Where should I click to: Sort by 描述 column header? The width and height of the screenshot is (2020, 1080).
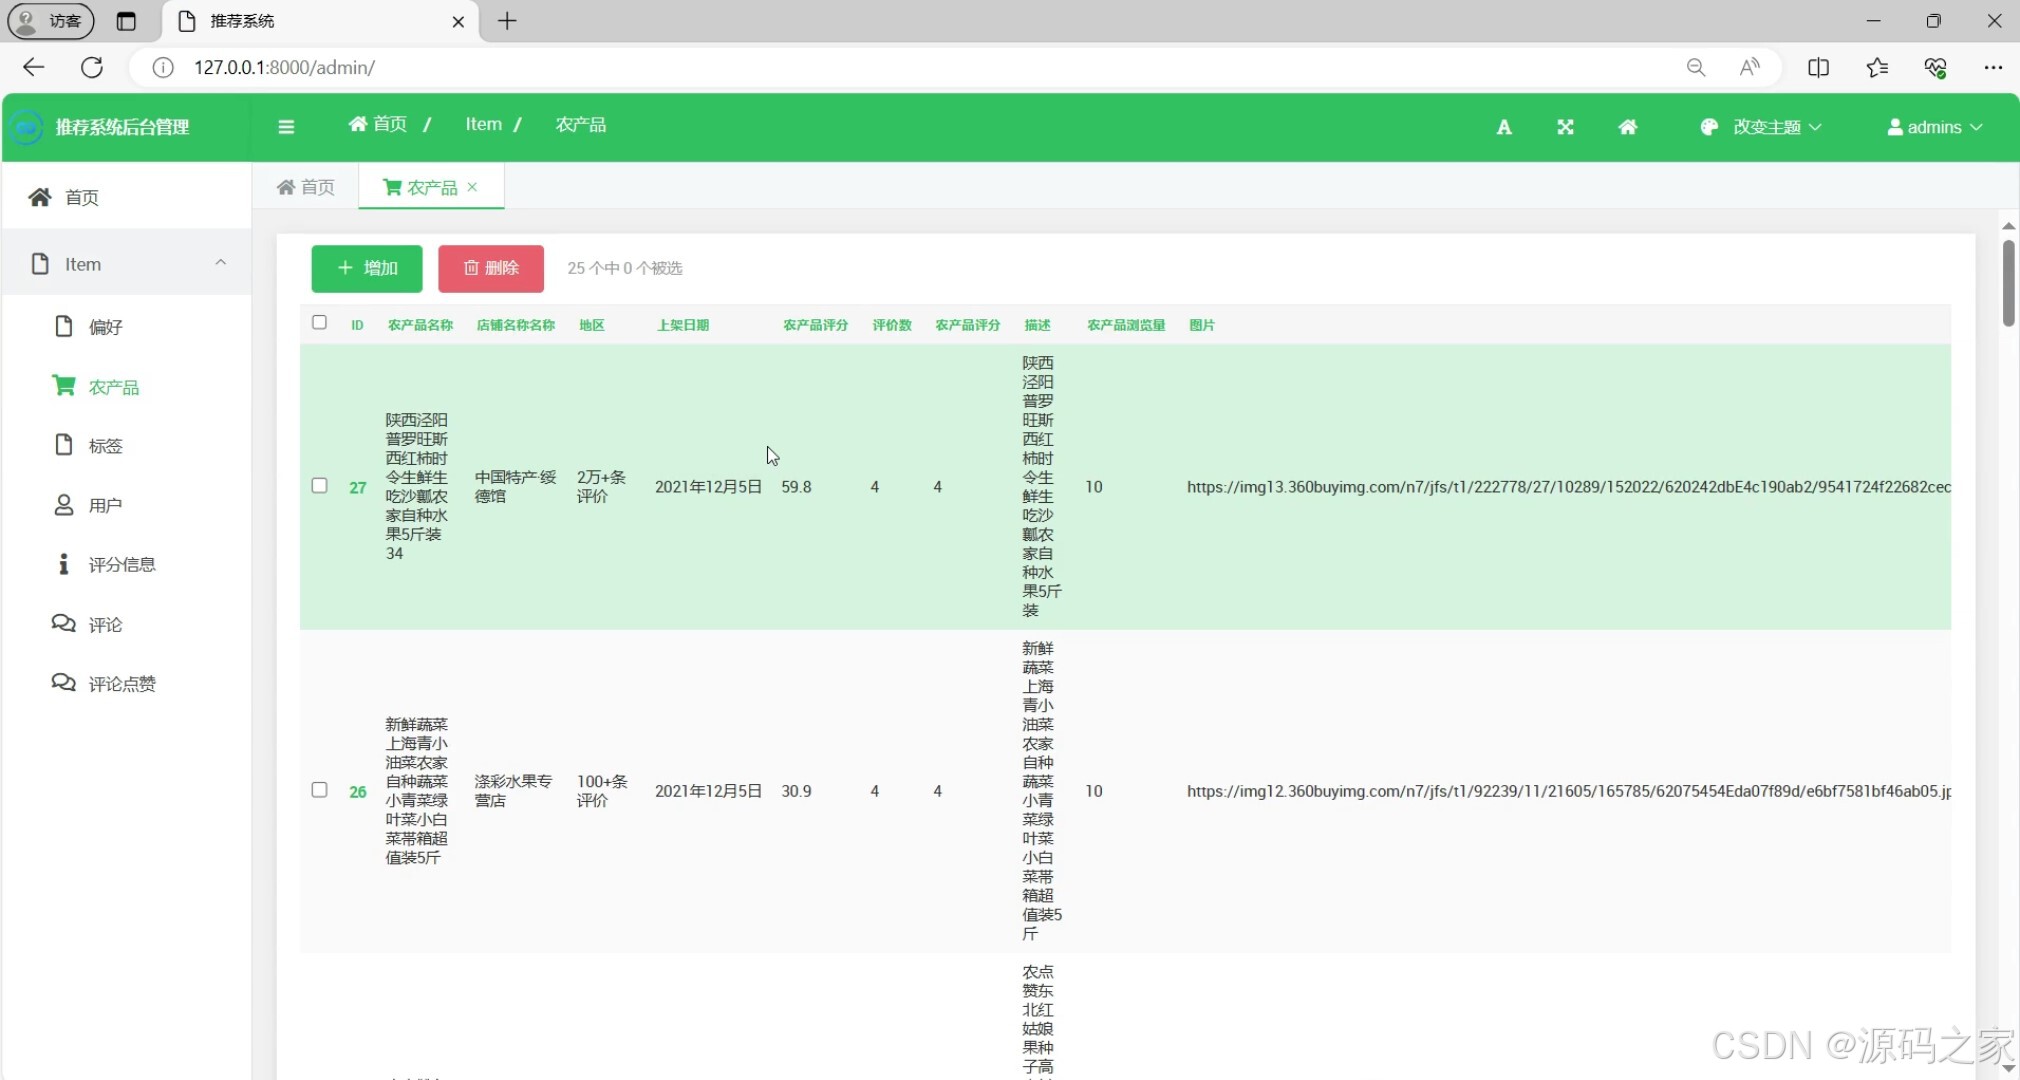(x=1038, y=325)
